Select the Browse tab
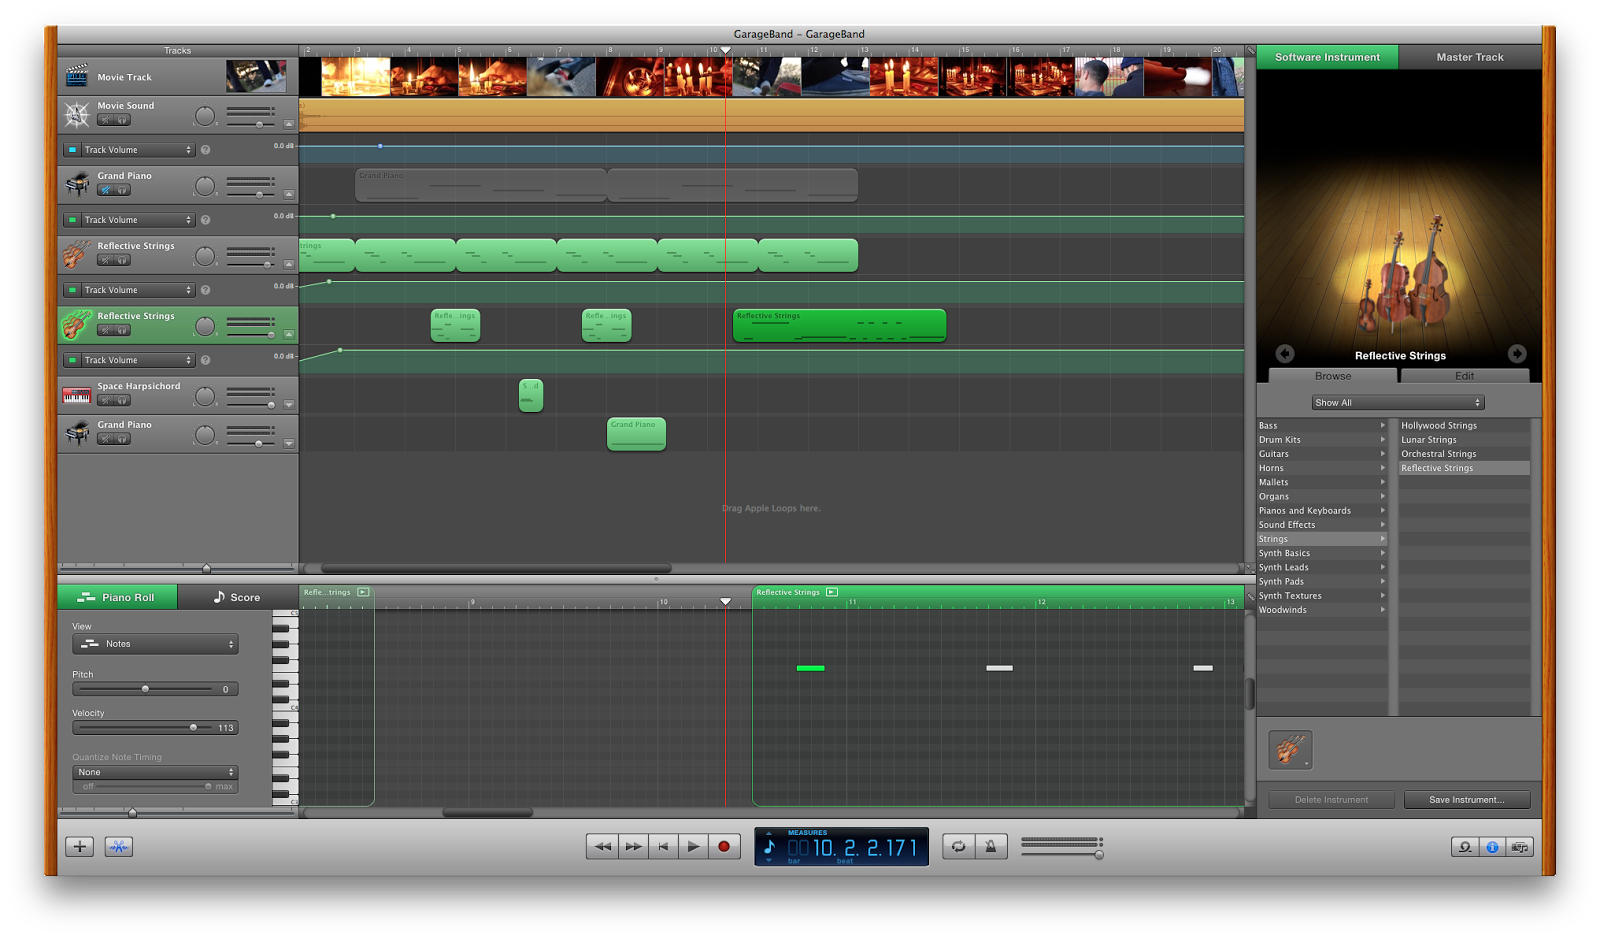 coord(1333,376)
